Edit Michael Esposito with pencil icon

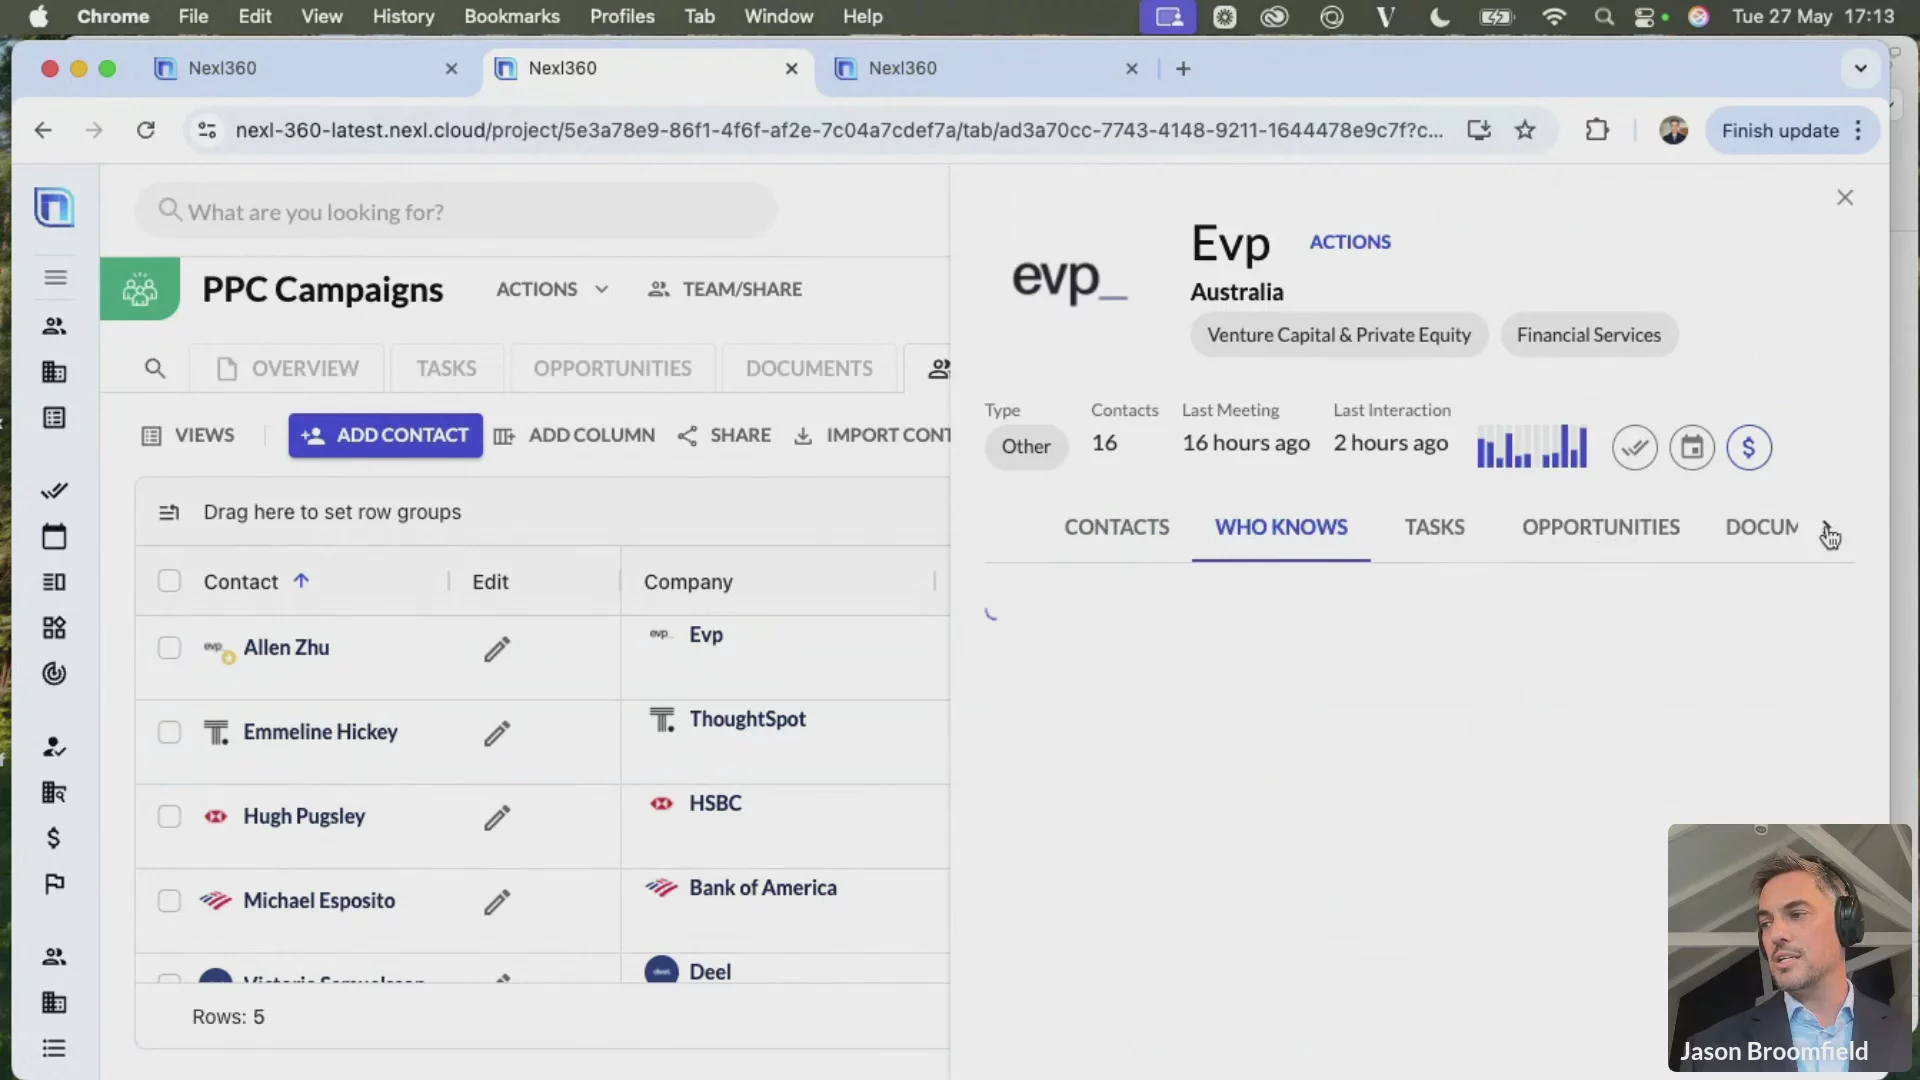click(497, 902)
